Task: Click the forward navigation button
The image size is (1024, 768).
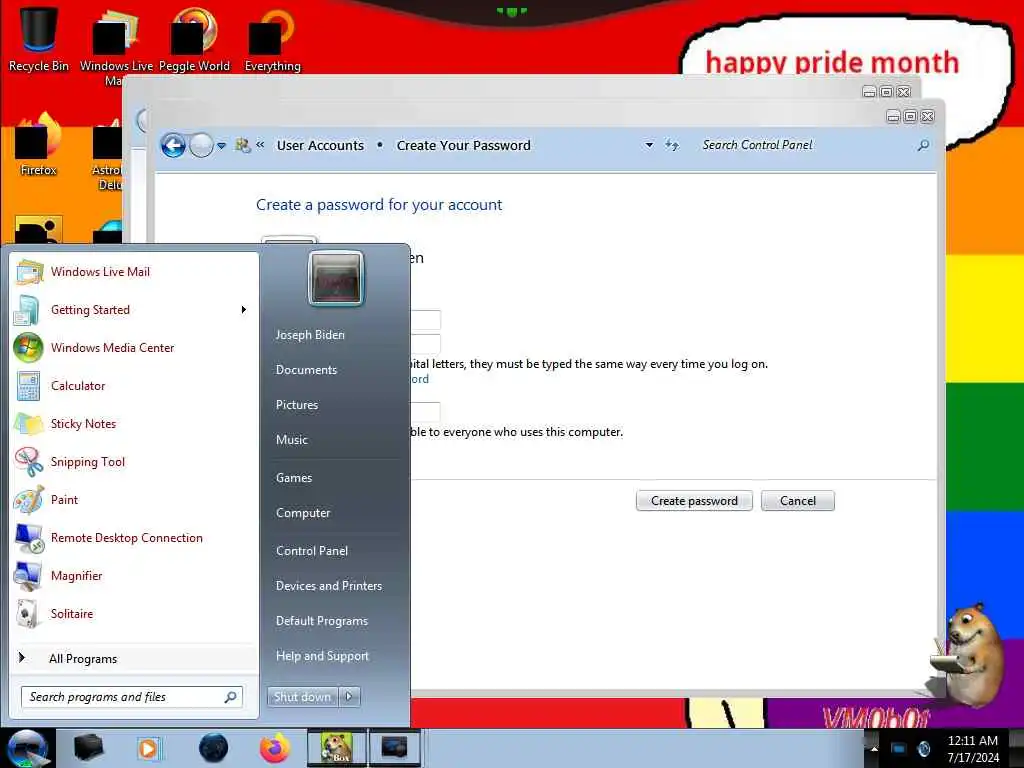Action: 201,145
